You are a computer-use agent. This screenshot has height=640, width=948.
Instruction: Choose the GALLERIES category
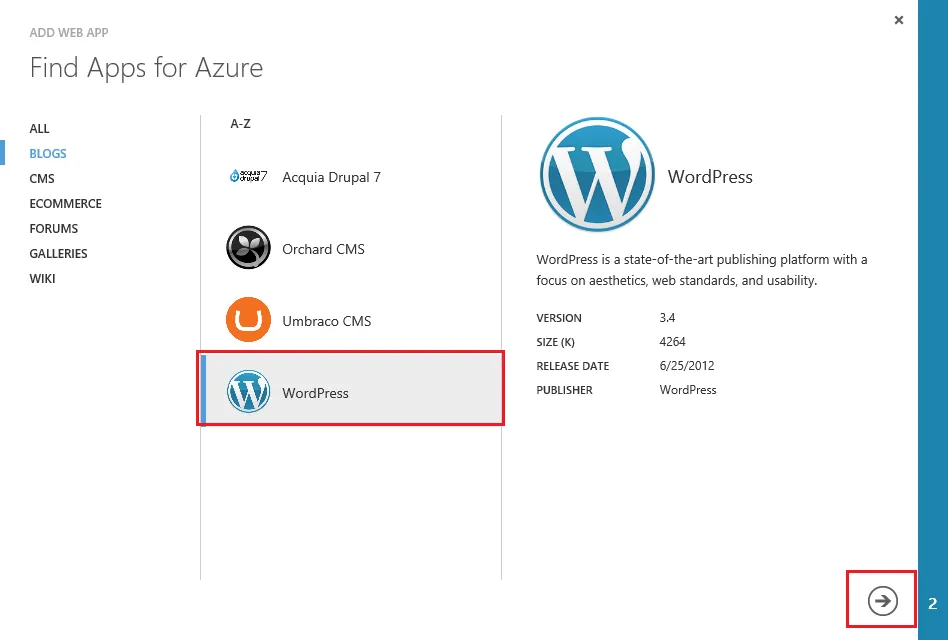point(59,254)
